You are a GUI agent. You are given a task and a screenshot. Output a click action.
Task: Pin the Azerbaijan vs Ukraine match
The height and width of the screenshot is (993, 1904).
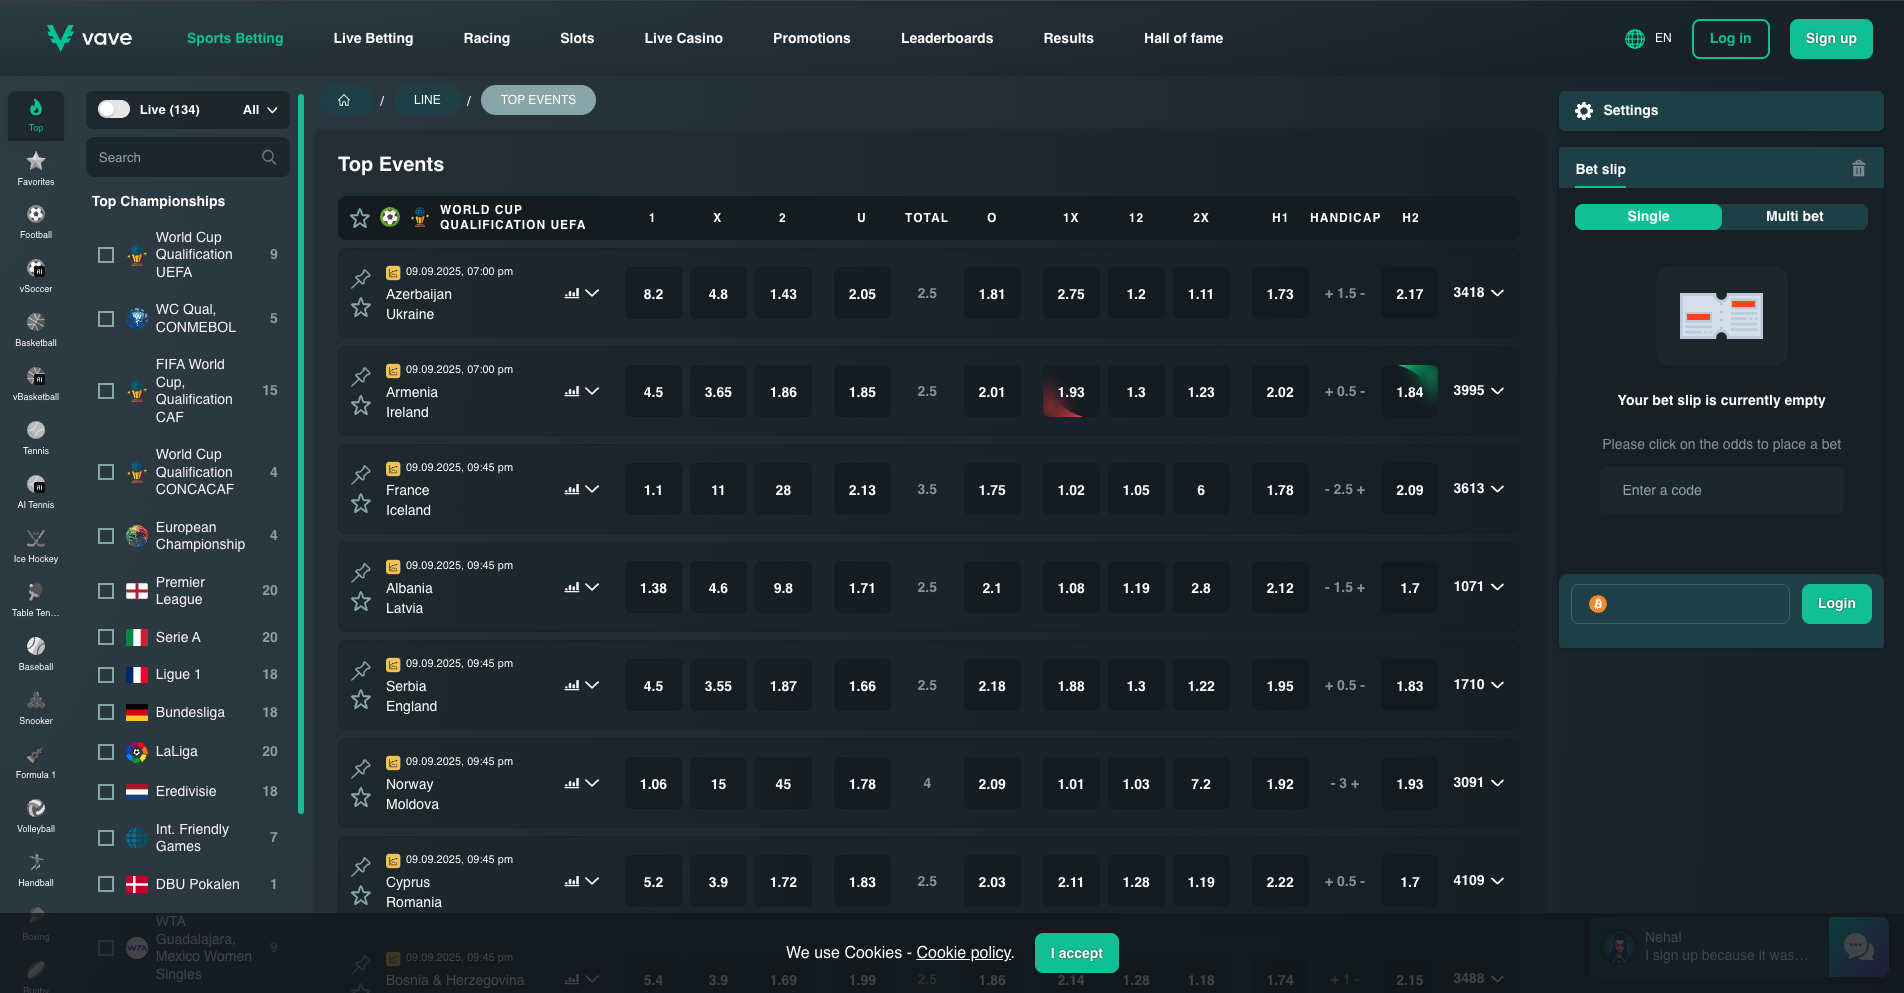coord(361,278)
